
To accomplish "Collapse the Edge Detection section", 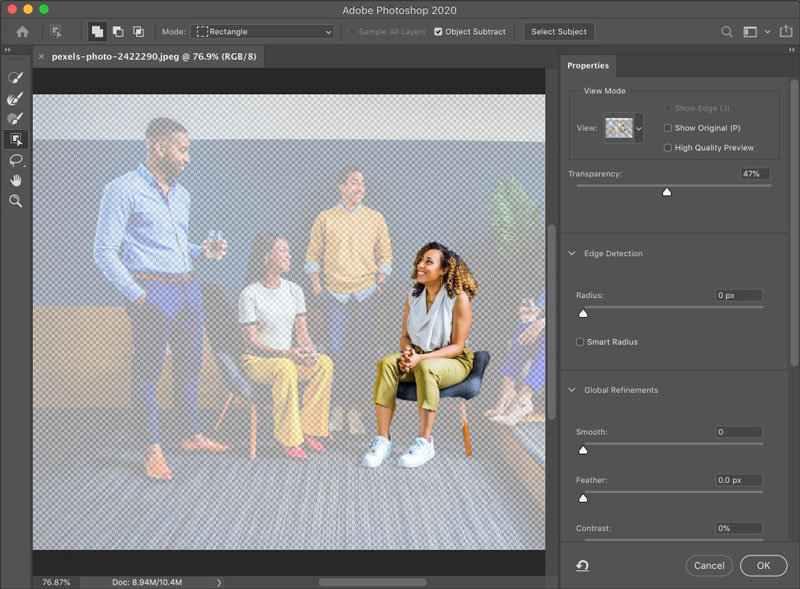I will point(571,254).
